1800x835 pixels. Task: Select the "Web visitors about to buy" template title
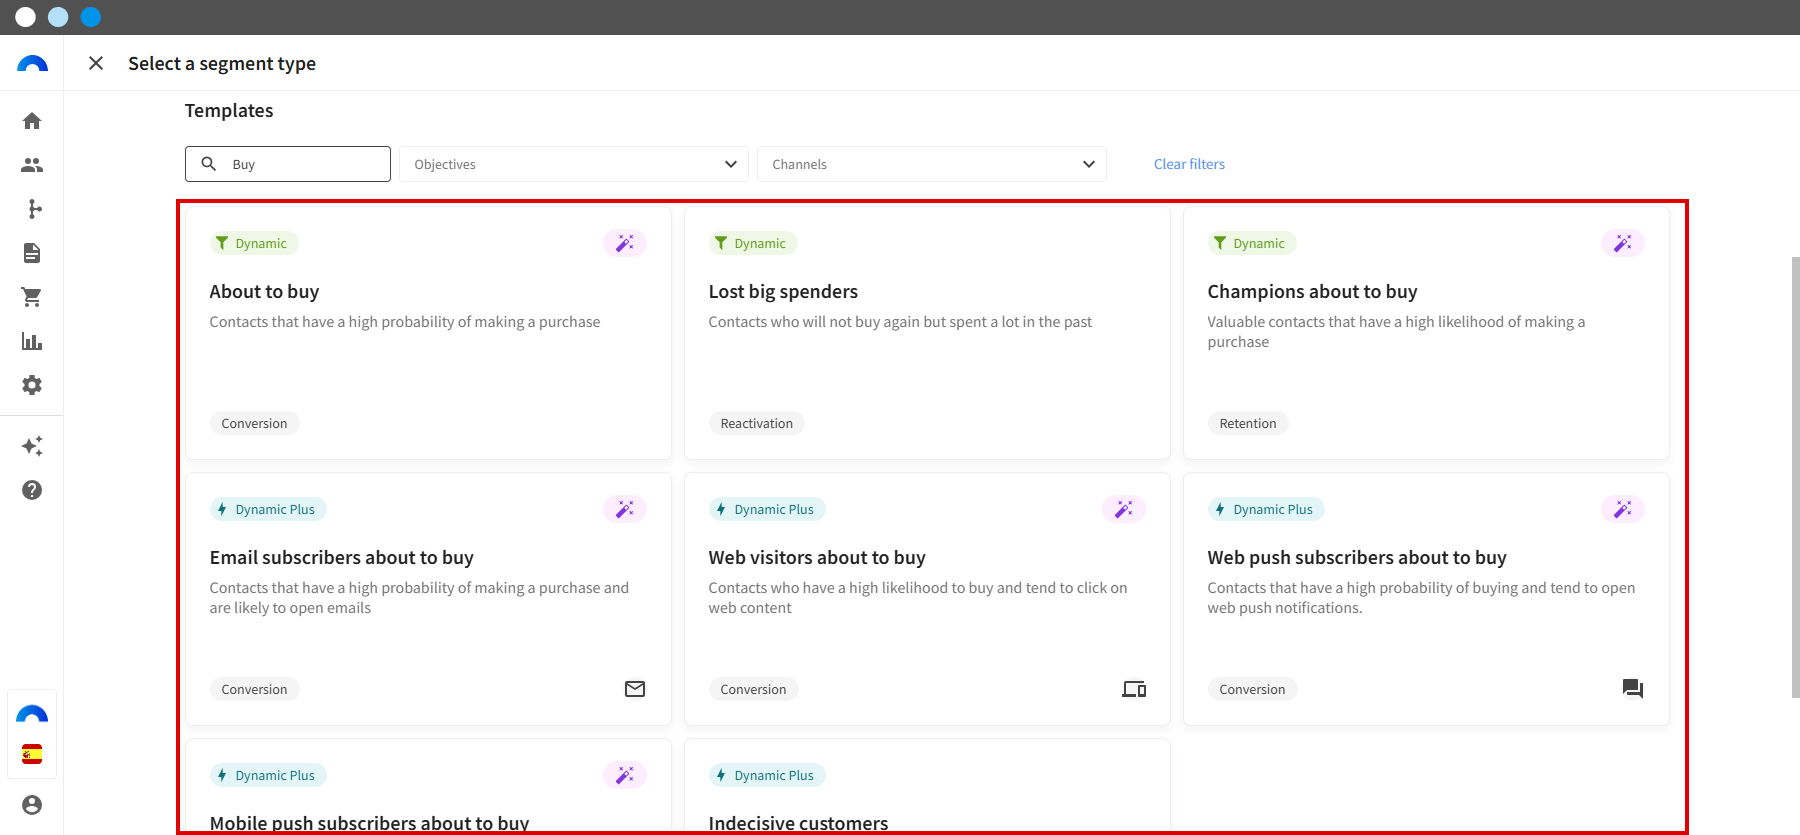coord(817,558)
